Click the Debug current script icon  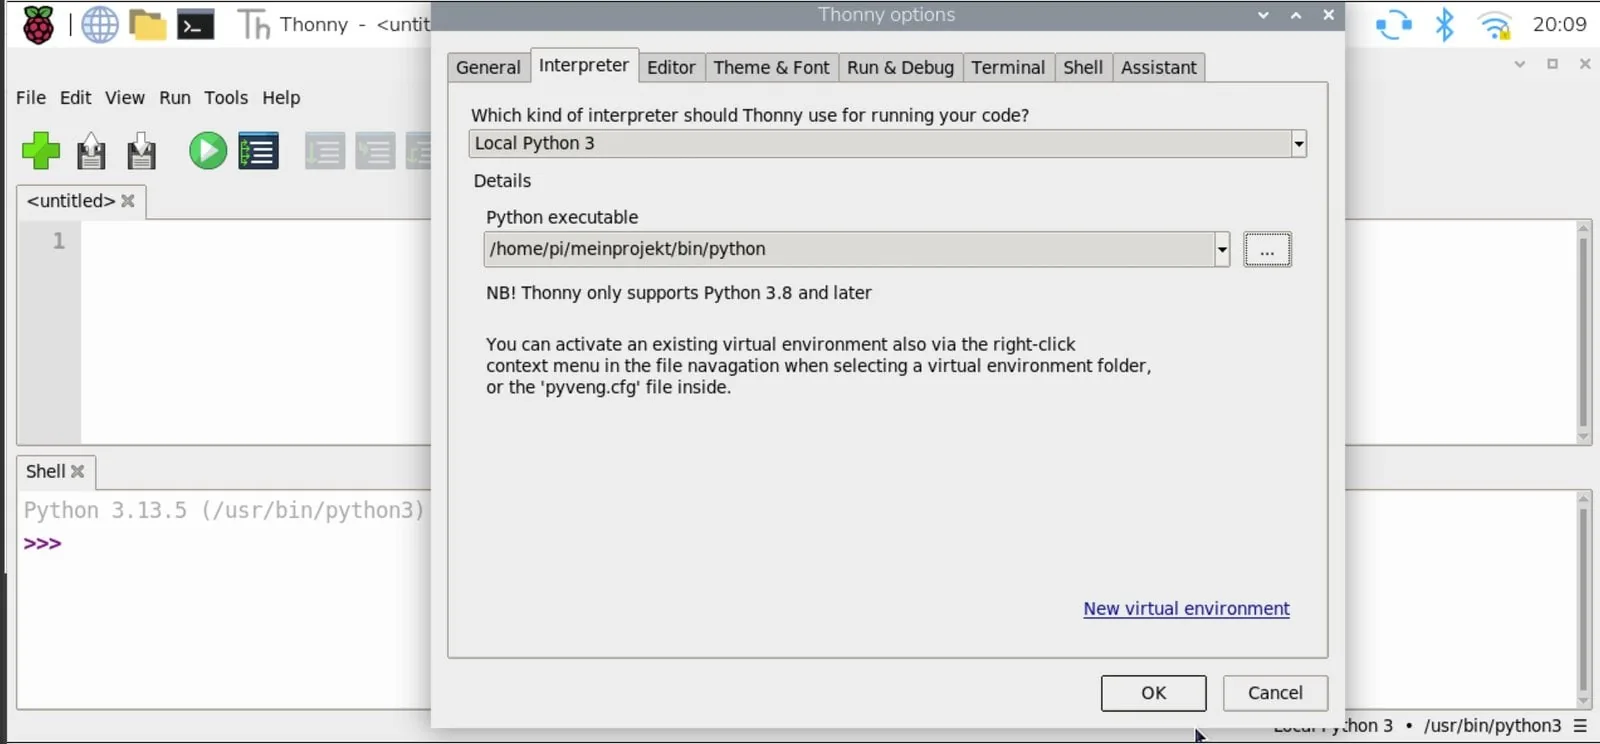pyautogui.click(x=258, y=151)
